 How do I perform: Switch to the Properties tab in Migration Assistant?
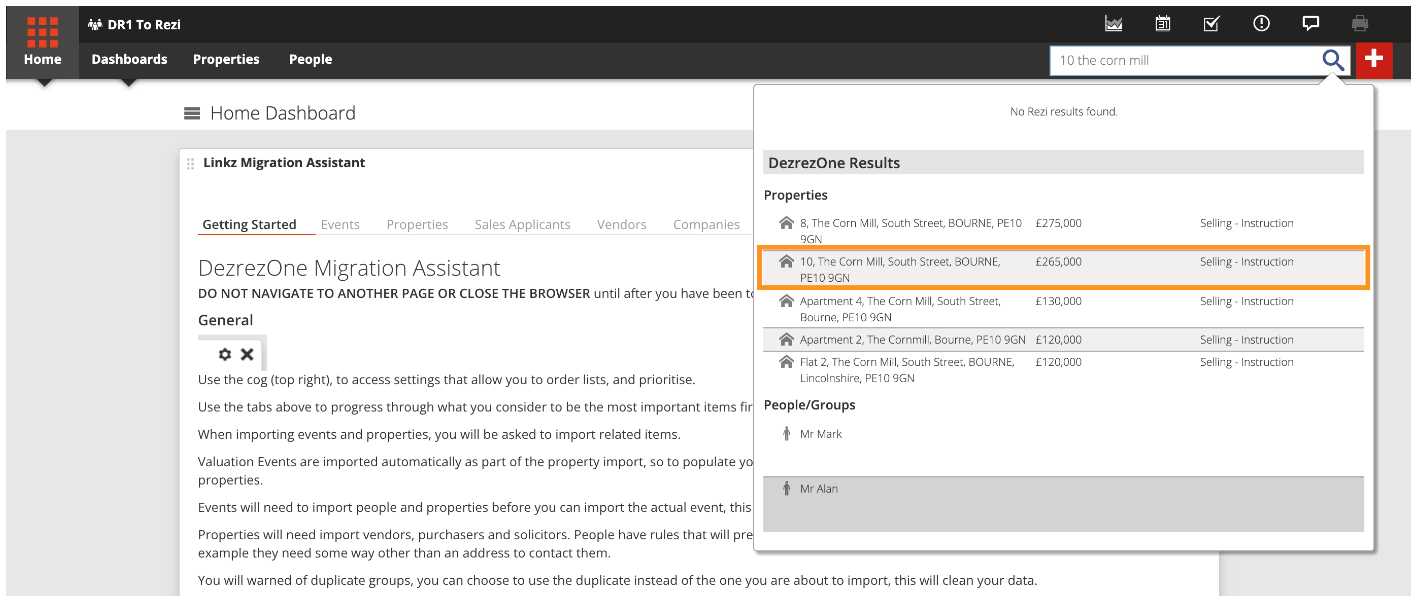[417, 225]
